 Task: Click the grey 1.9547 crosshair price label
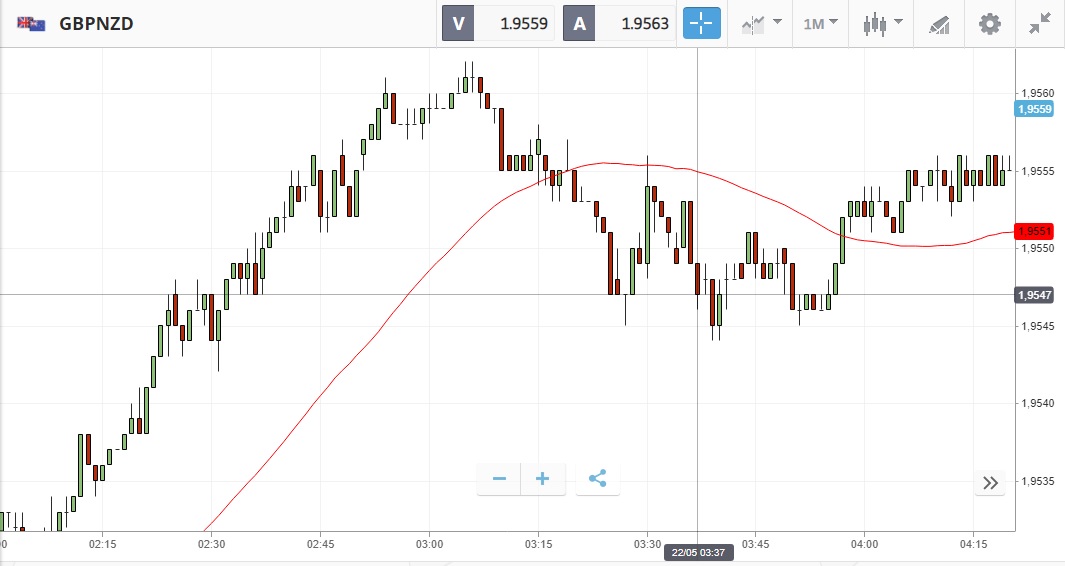pos(1034,295)
